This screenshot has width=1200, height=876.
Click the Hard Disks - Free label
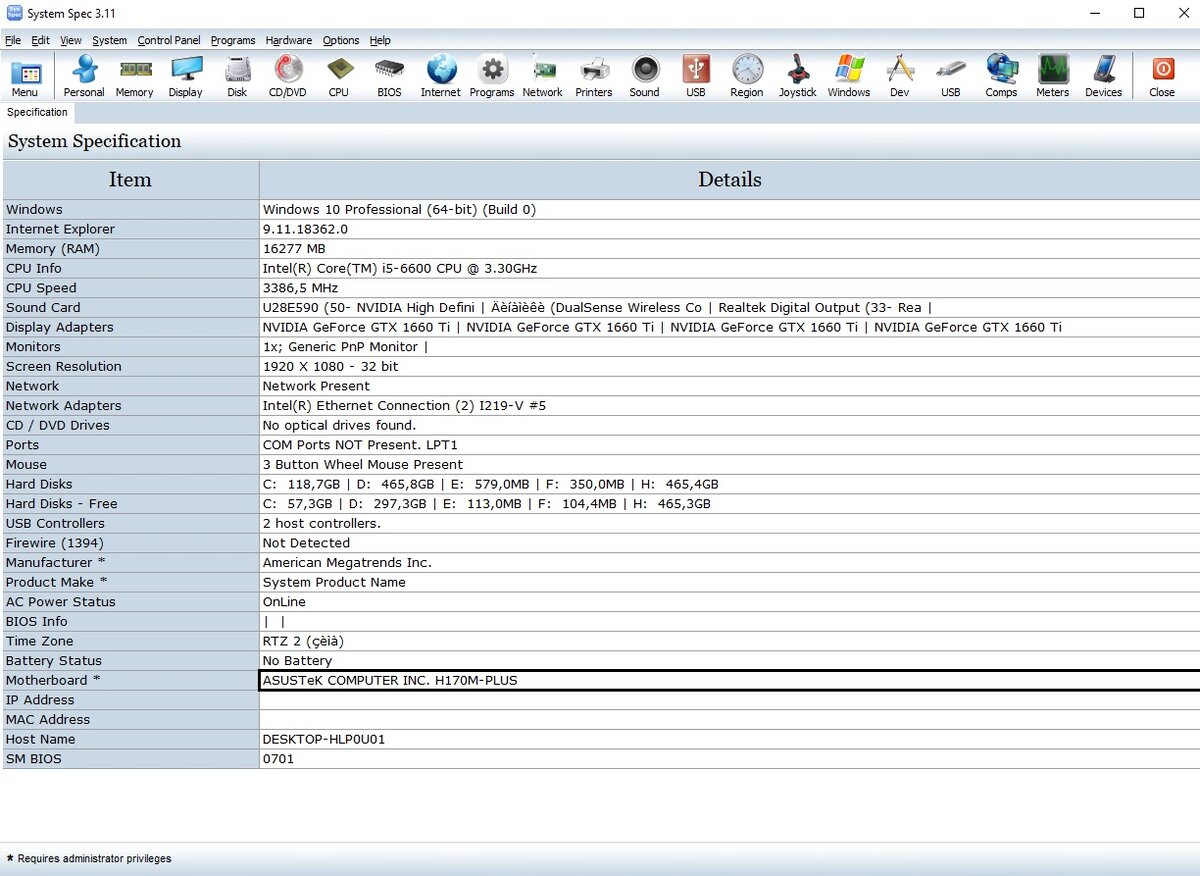pos(130,504)
